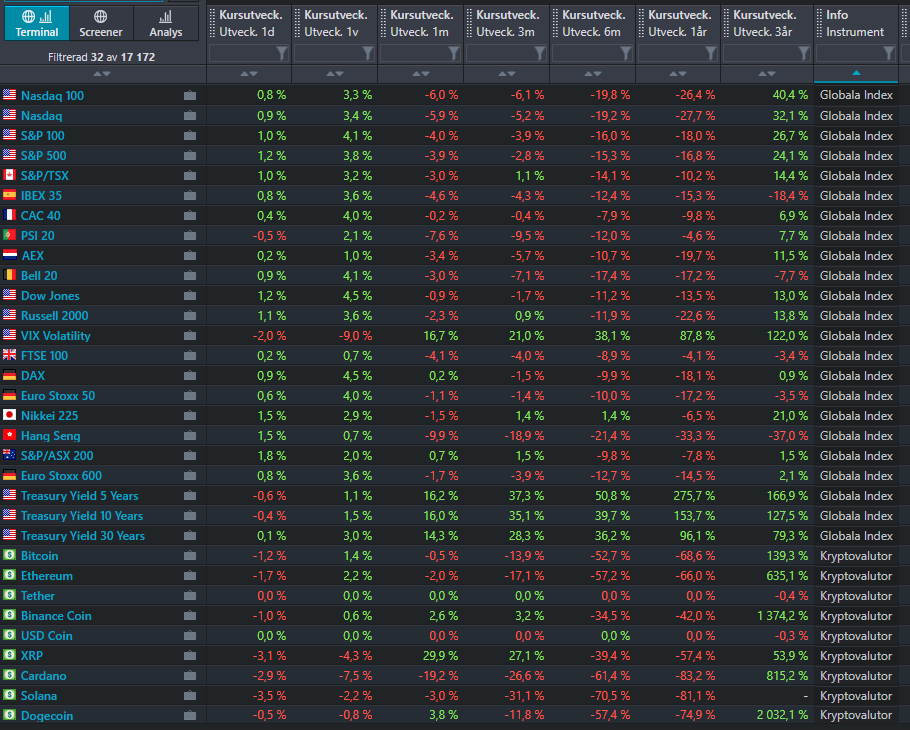The width and height of the screenshot is (910, 730).
Task: Open Treasury Yield 10 Years instrument
Action: (82, 516)
